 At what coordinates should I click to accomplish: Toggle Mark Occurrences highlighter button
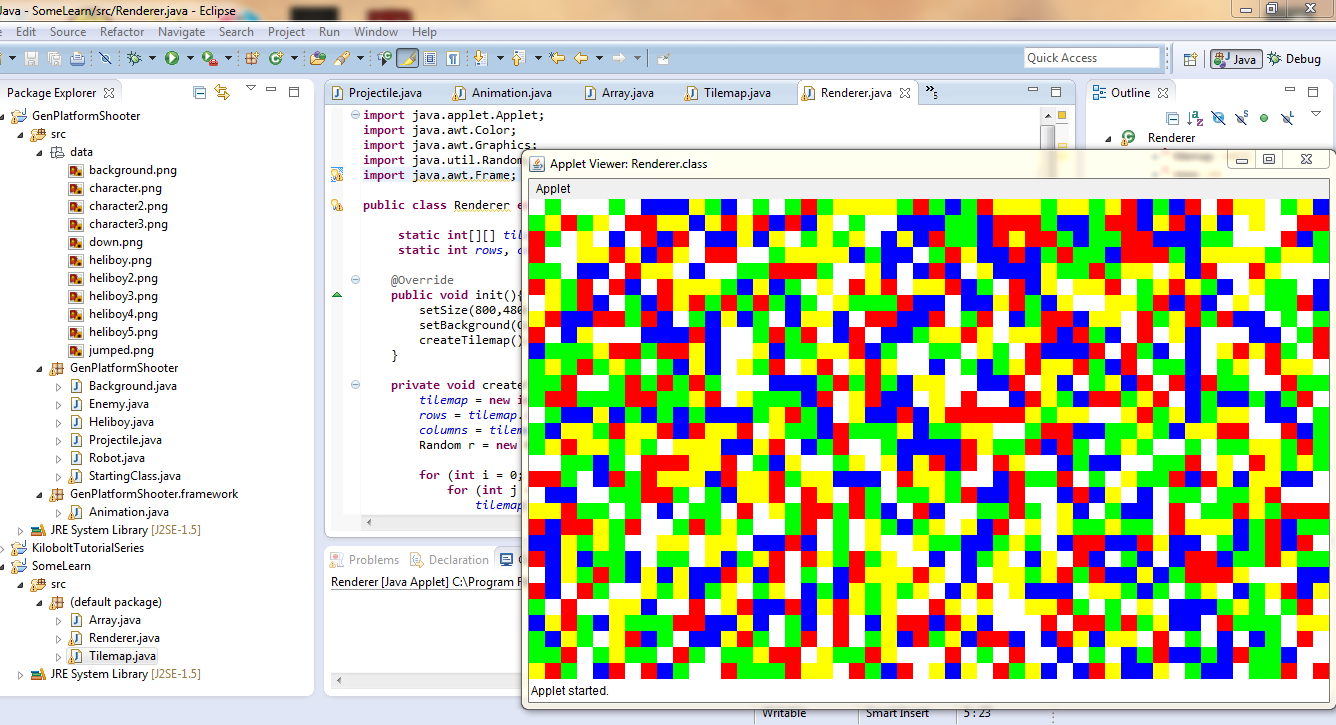pyautogui.click(x=407, y=58)
